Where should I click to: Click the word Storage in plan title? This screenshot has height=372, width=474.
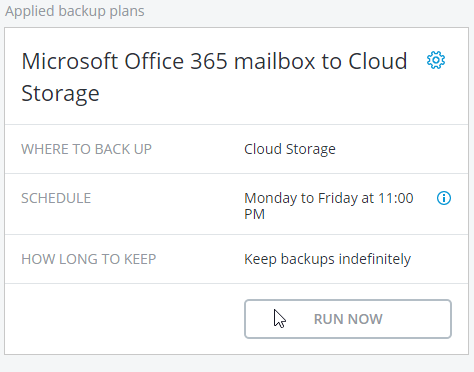coord(60,93)
